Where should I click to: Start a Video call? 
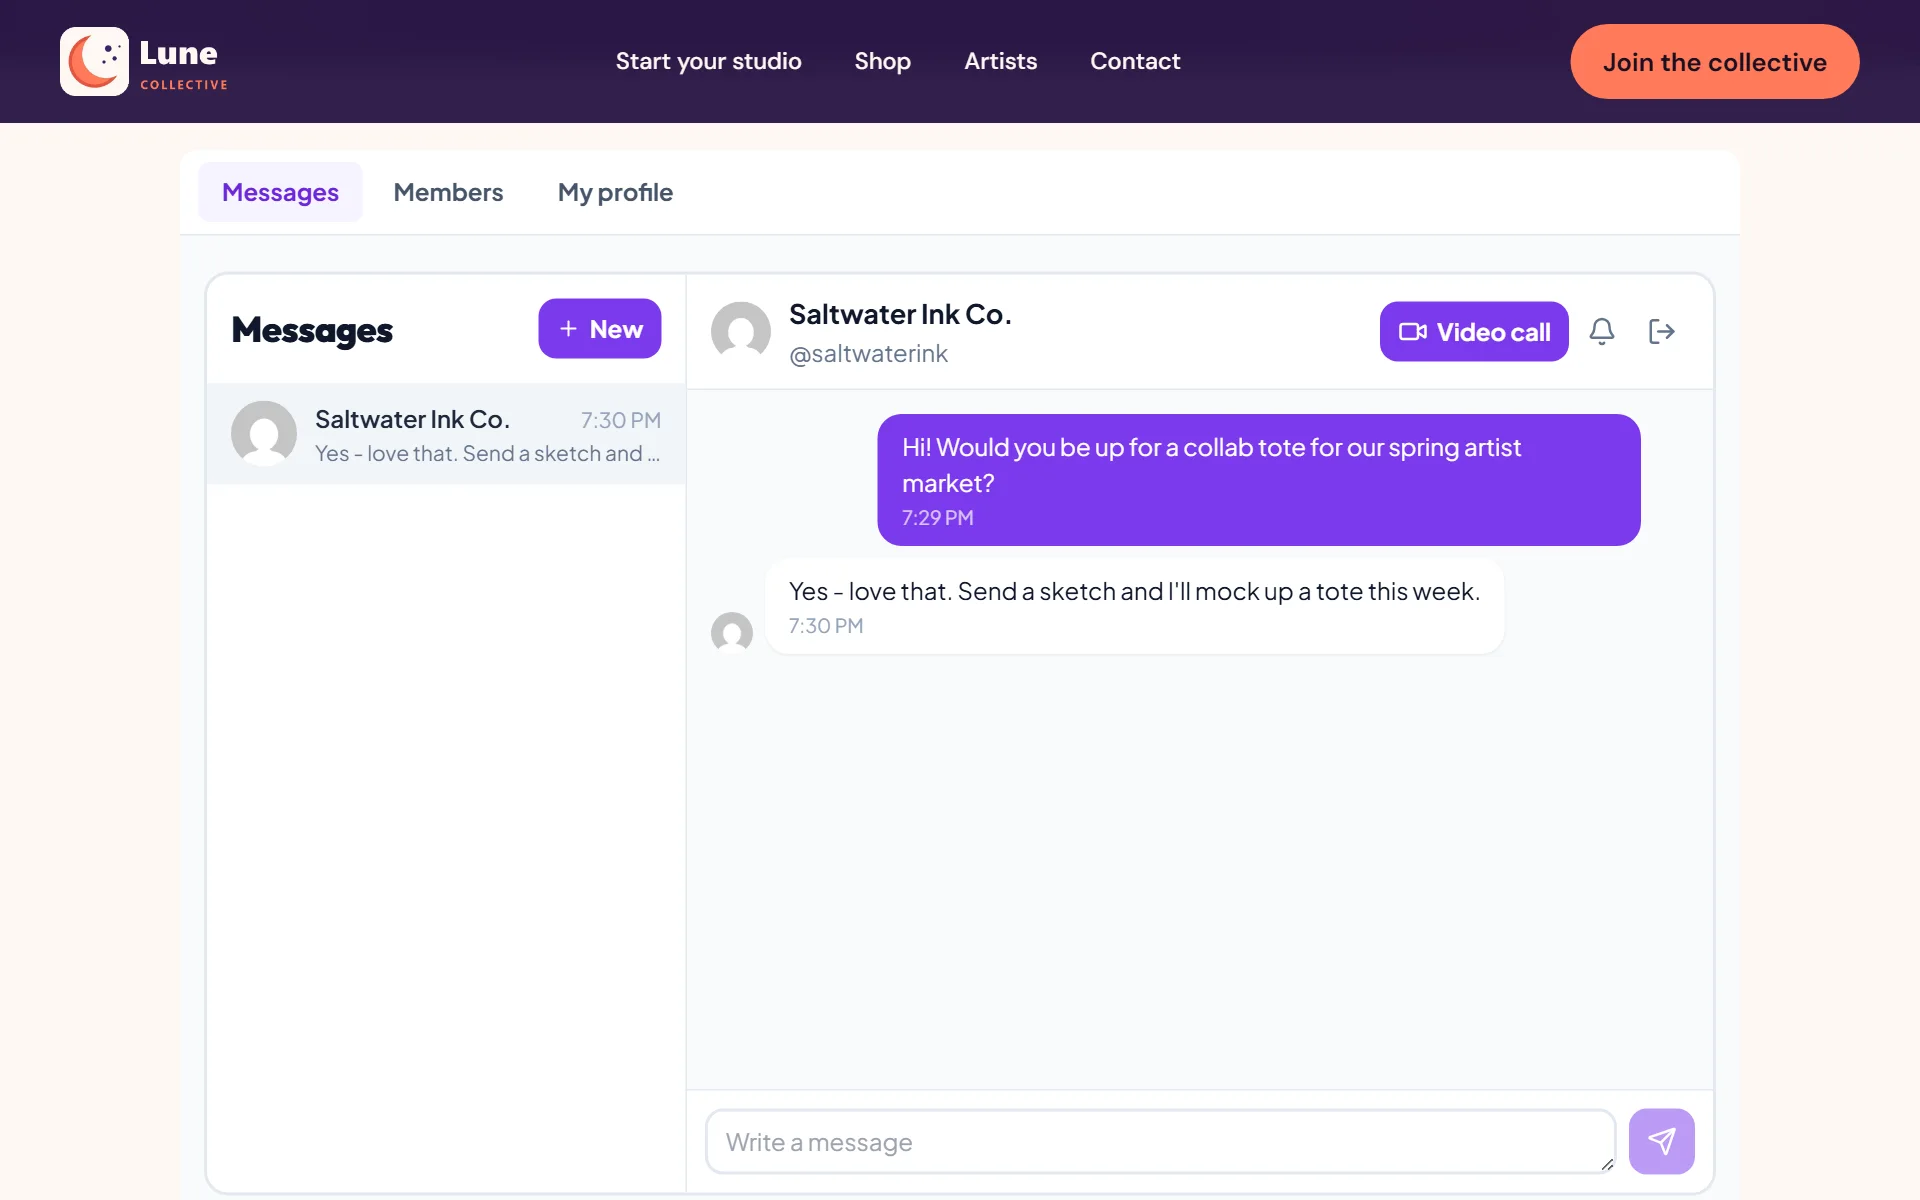click(1474, 331)
